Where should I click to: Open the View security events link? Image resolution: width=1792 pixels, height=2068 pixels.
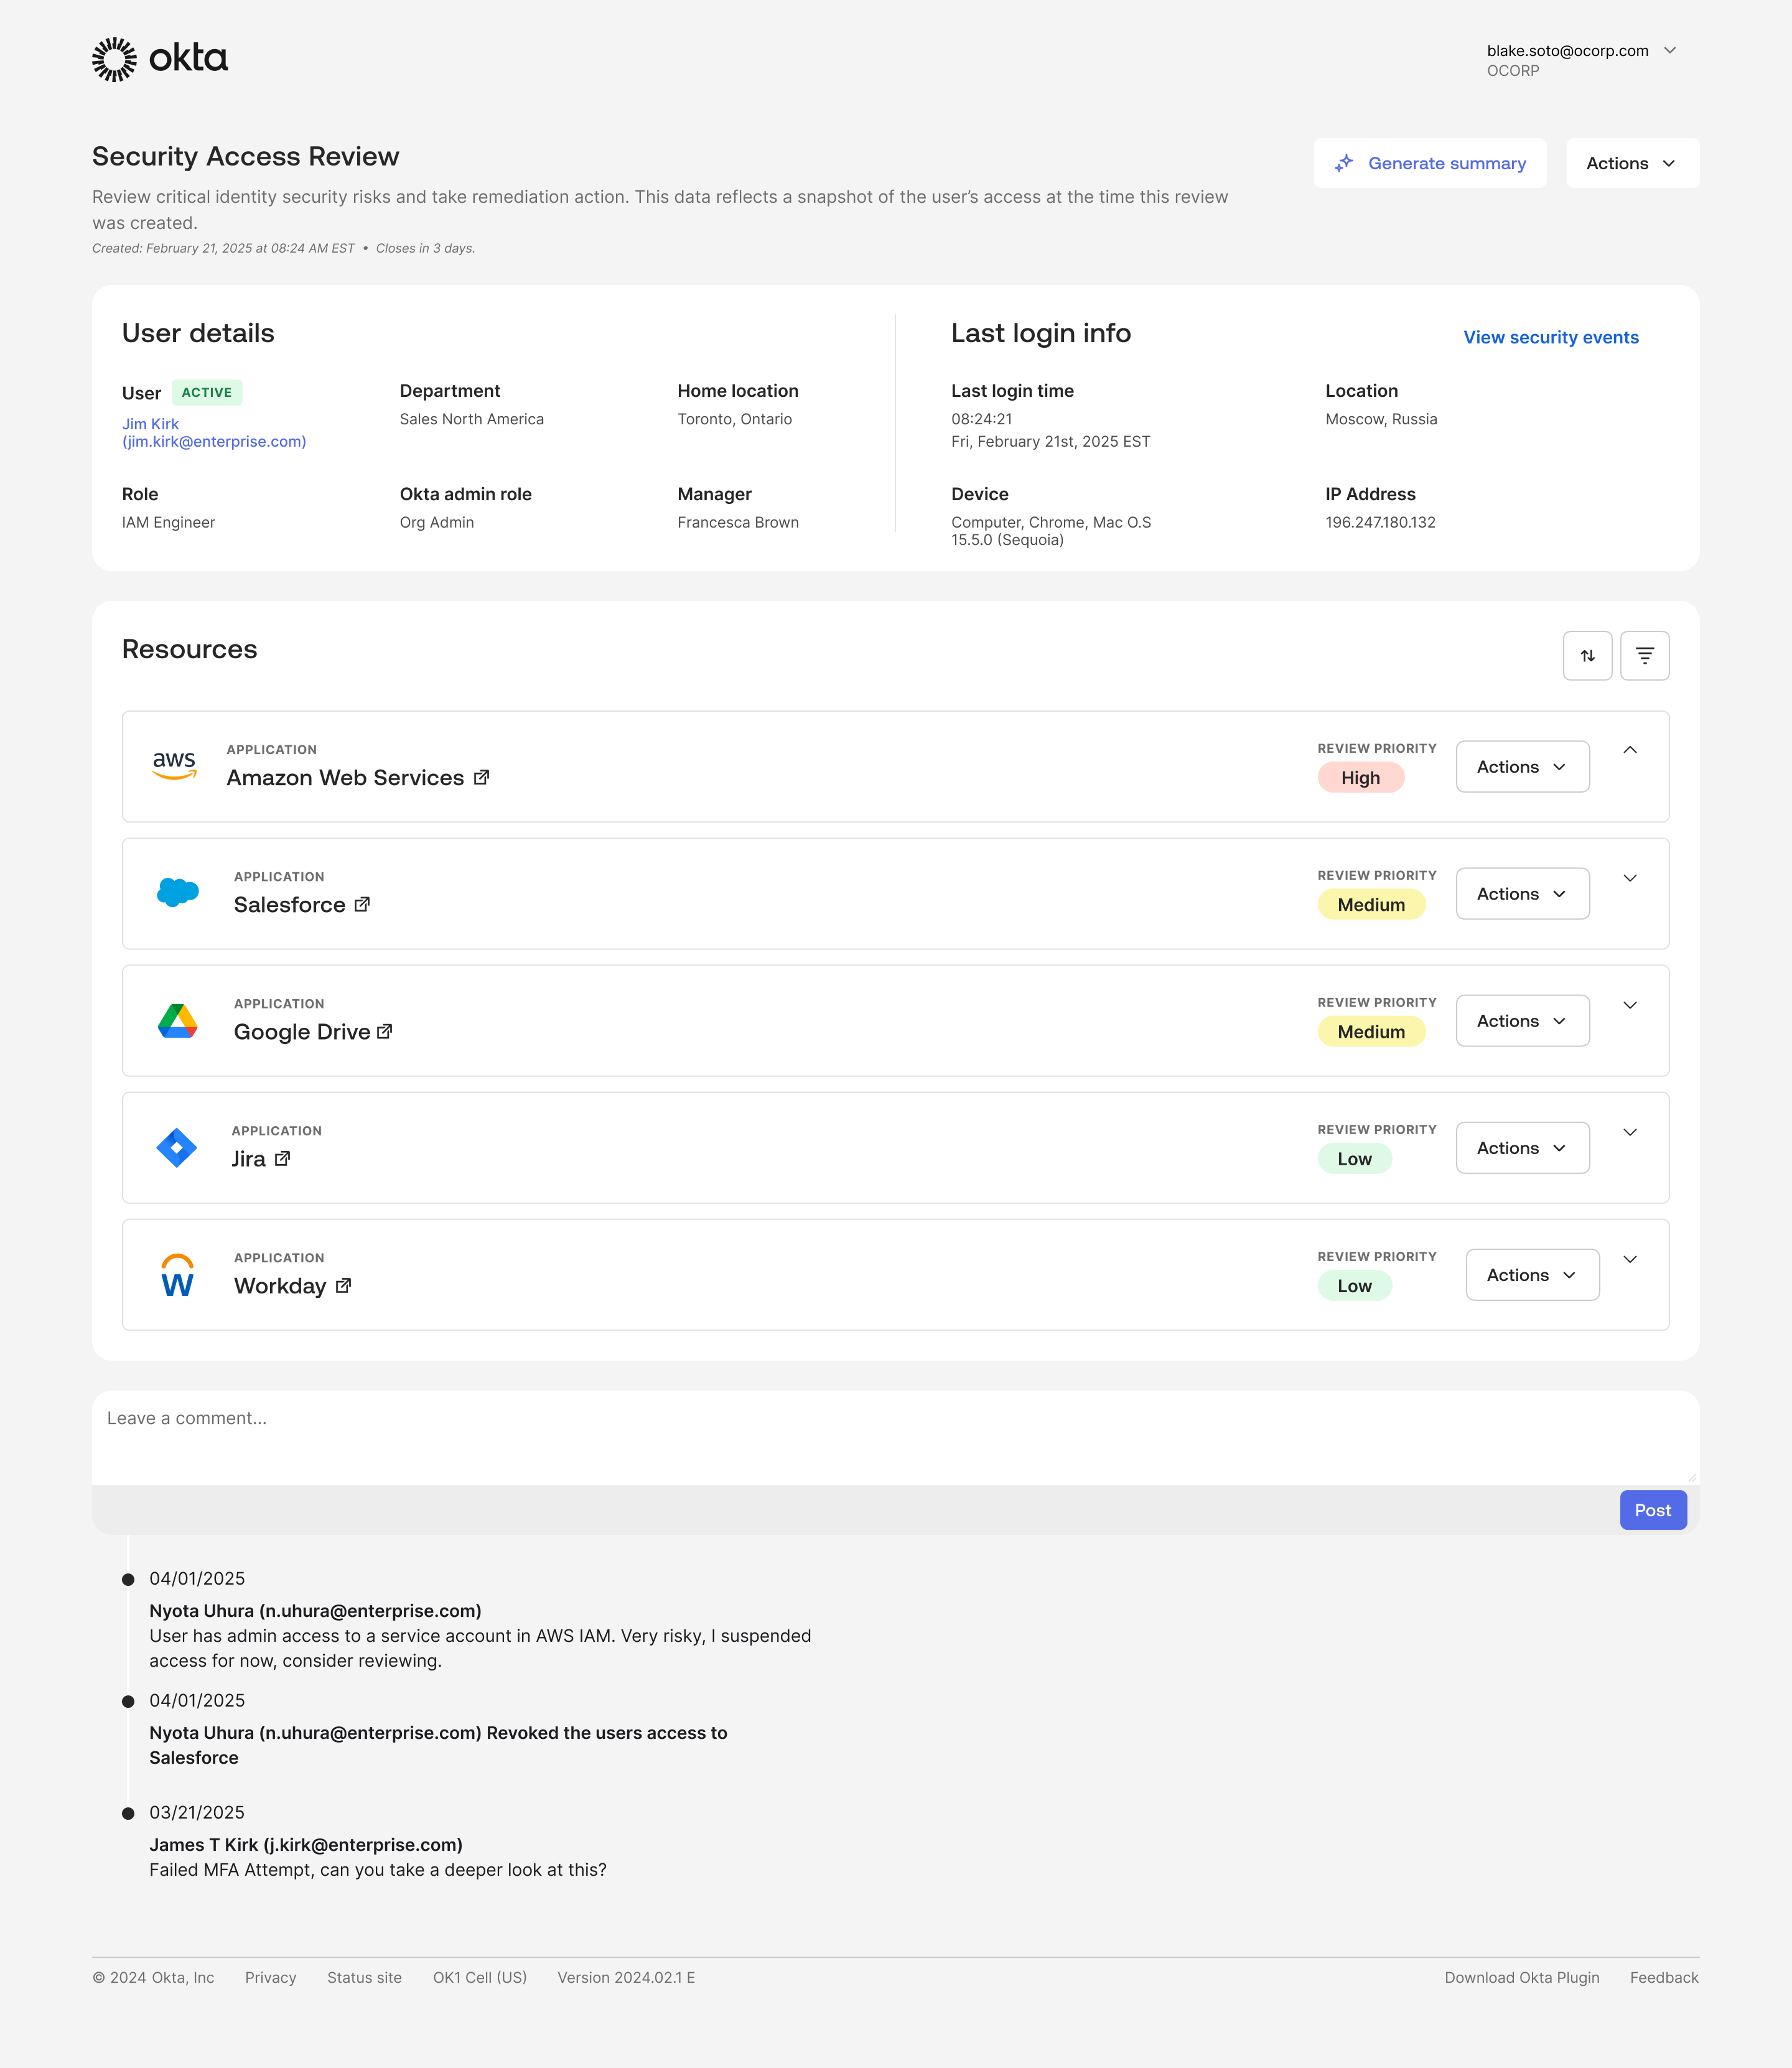pos(1550,337)
